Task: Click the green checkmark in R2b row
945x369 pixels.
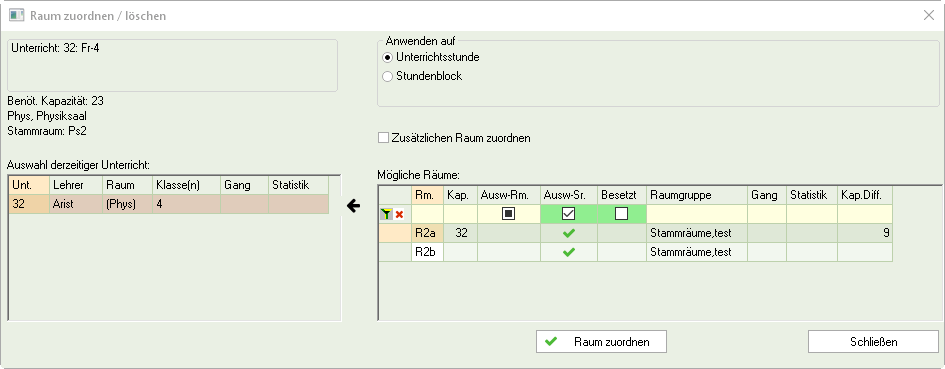Action: coord(568,252)
